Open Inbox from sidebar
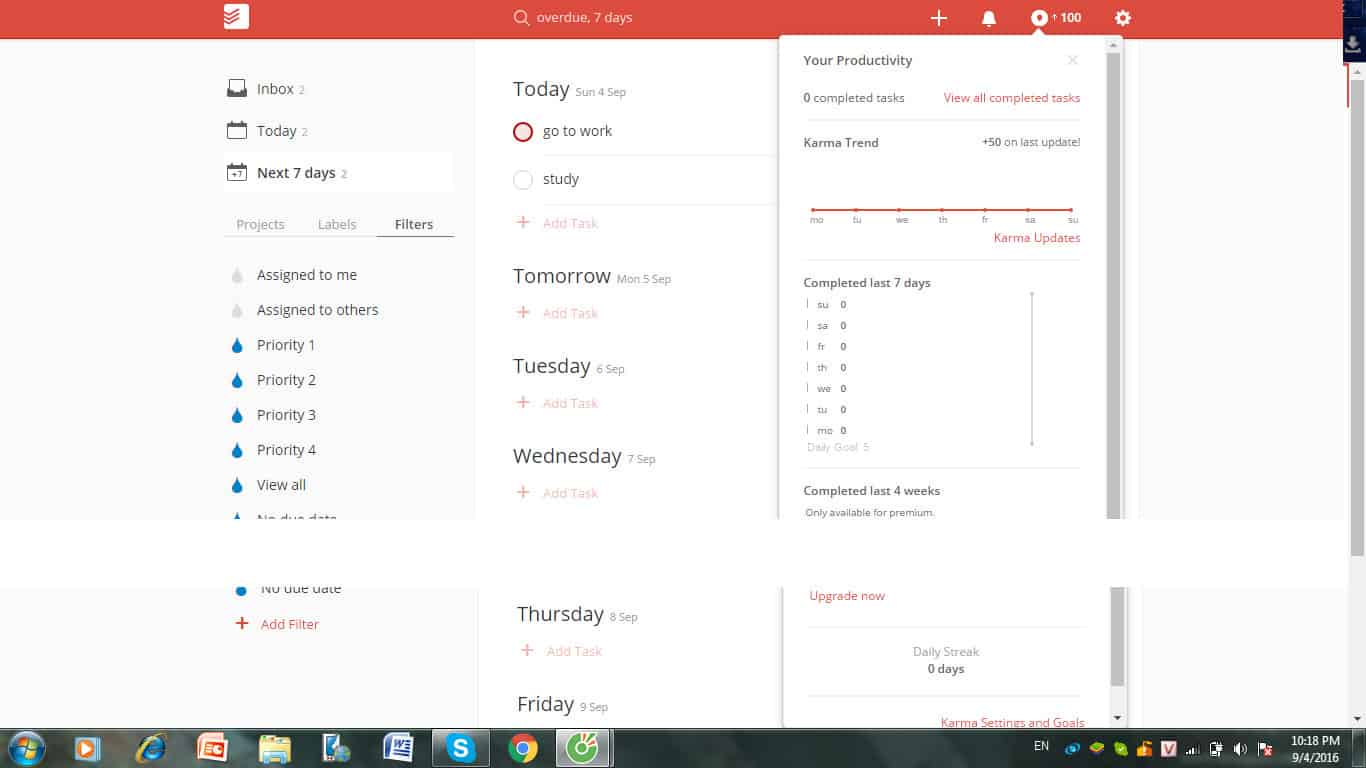Screen dimensions: 1366x768 point(274,89)
